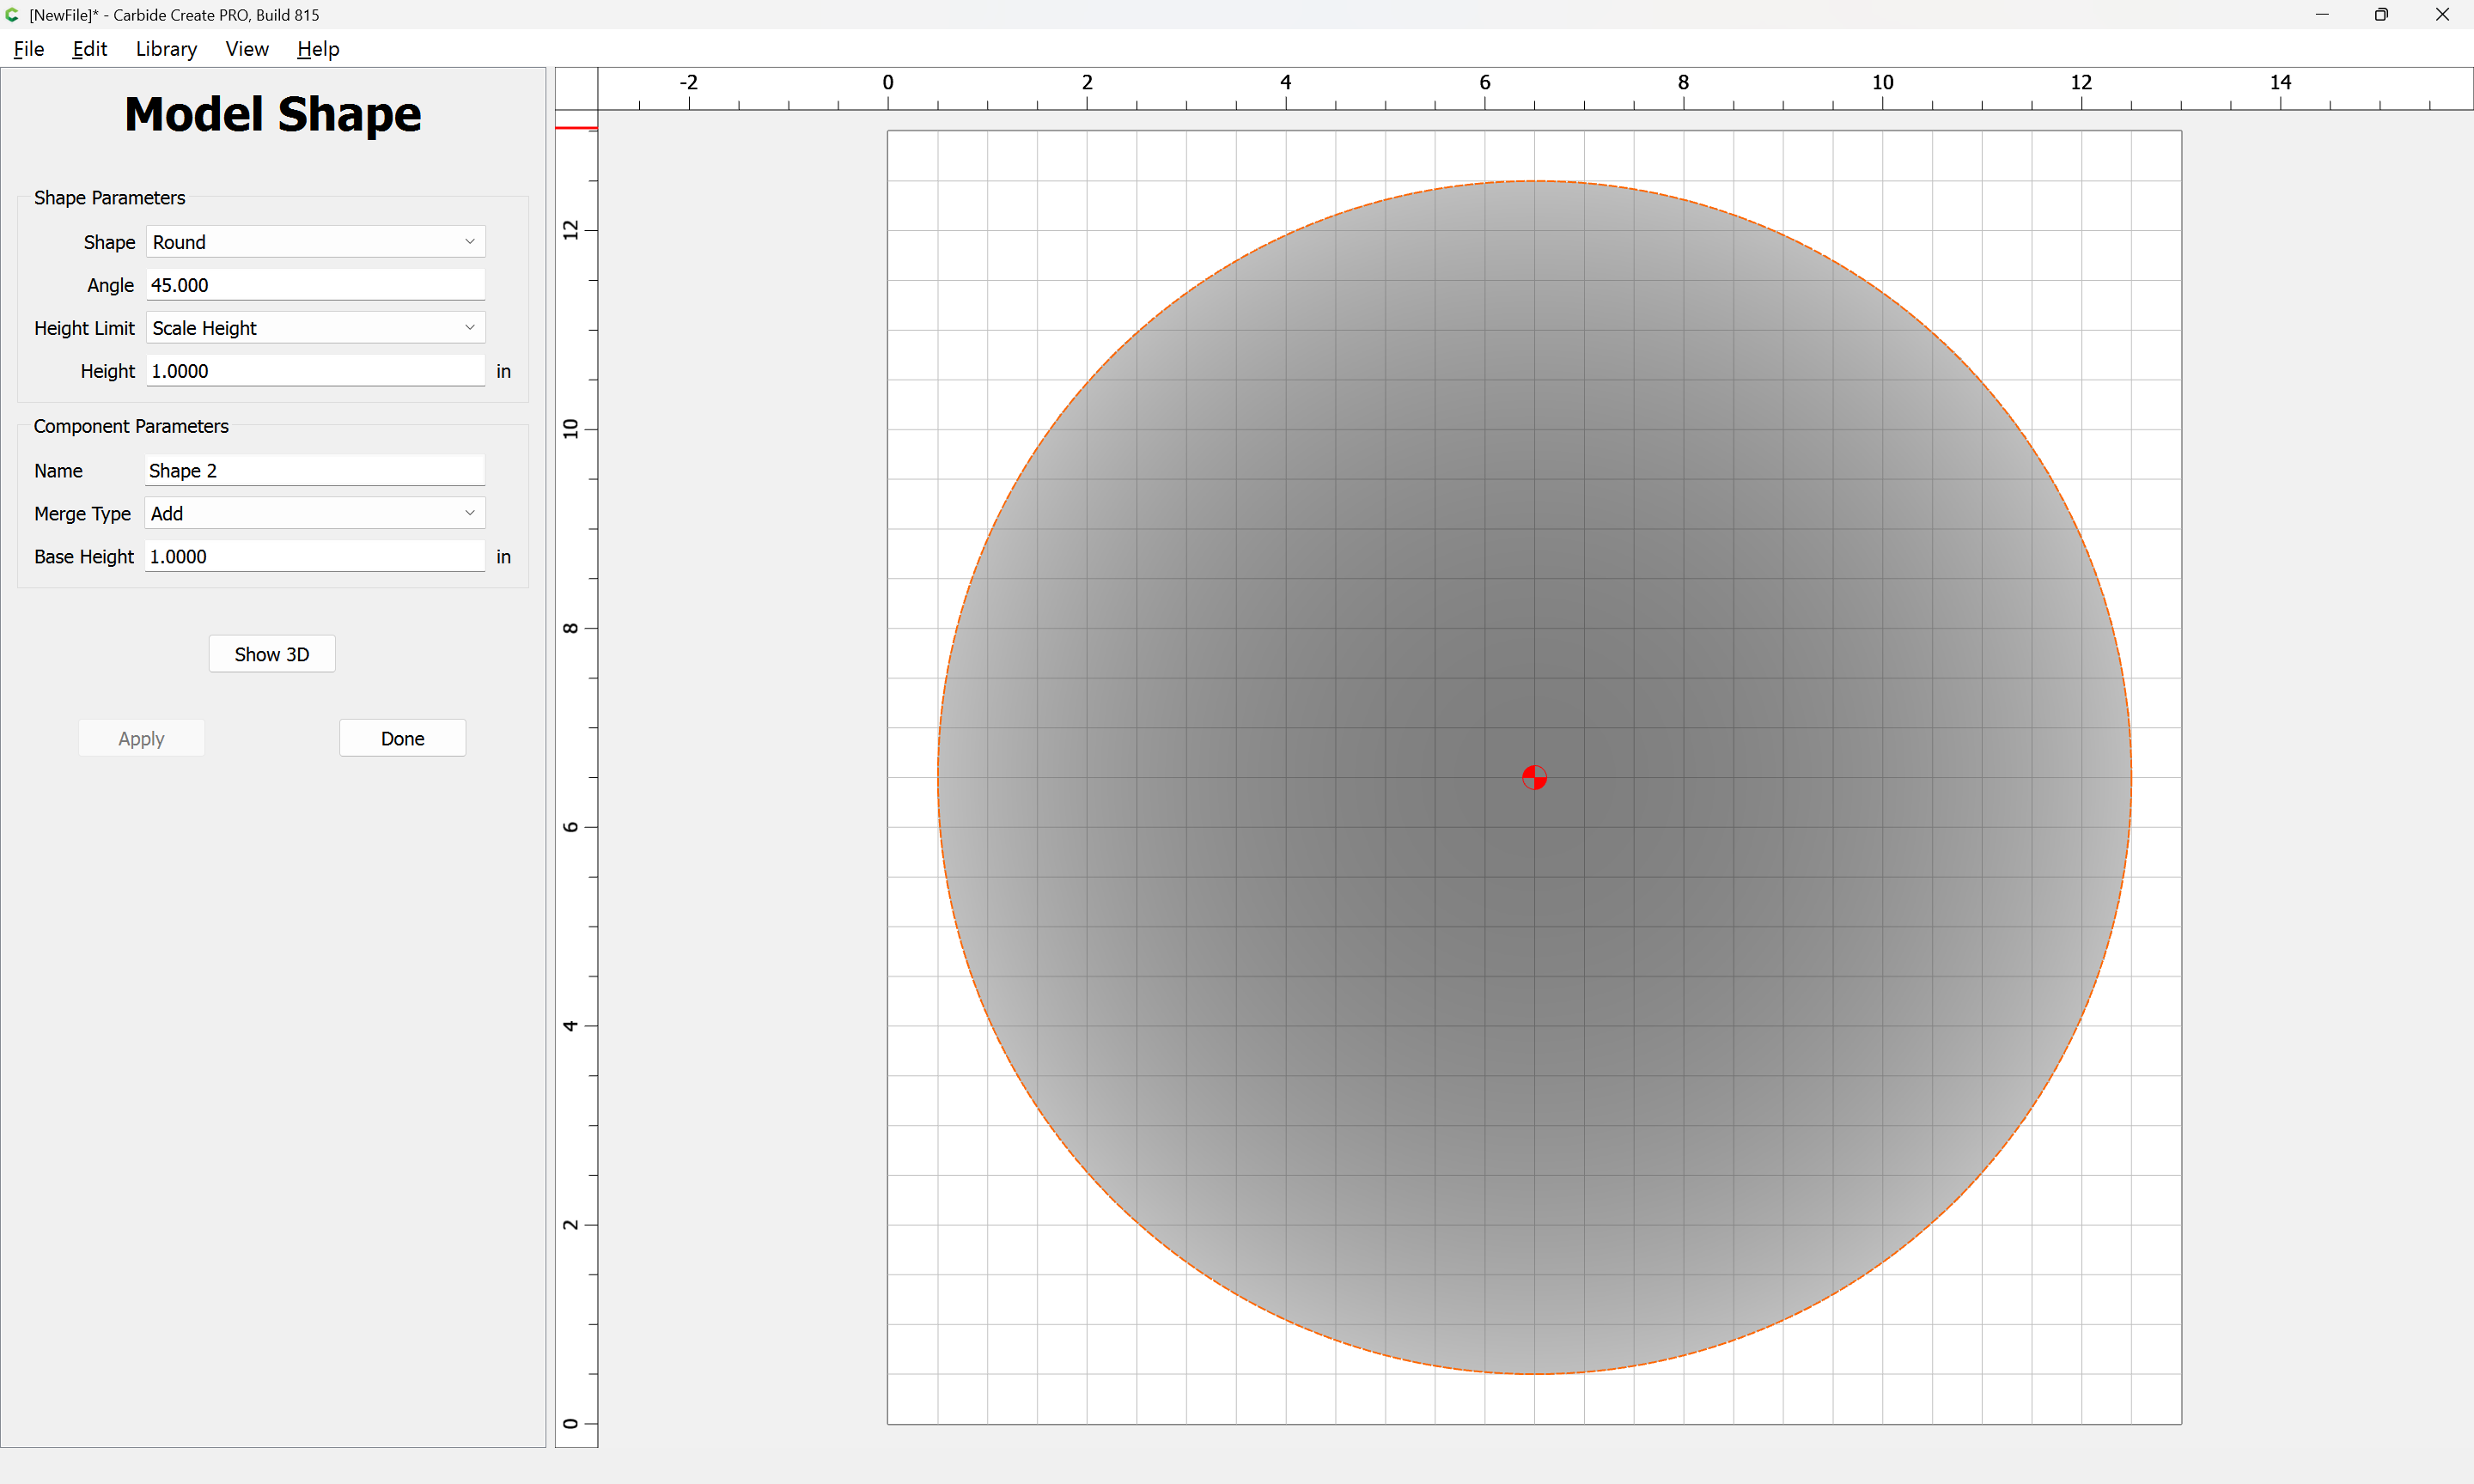This screenshot has height=1484, width=2474.
Task: Click the Height value field
Action: coord(316,371)
